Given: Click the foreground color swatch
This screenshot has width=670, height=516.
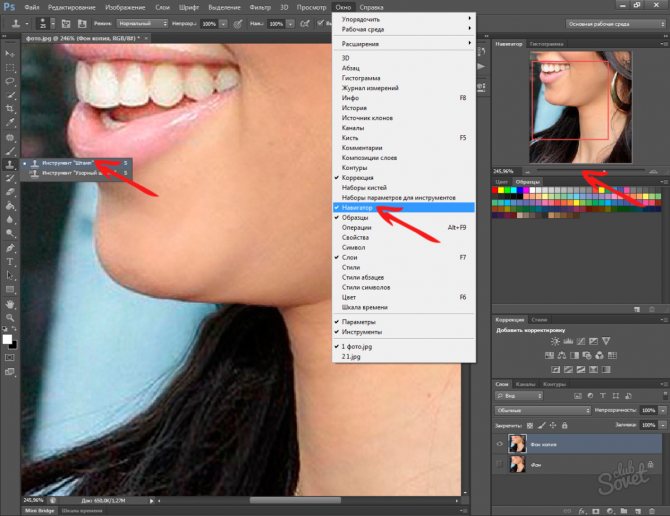Looking at the screenshot, I should pyautogui.click(x=7, y=340).
